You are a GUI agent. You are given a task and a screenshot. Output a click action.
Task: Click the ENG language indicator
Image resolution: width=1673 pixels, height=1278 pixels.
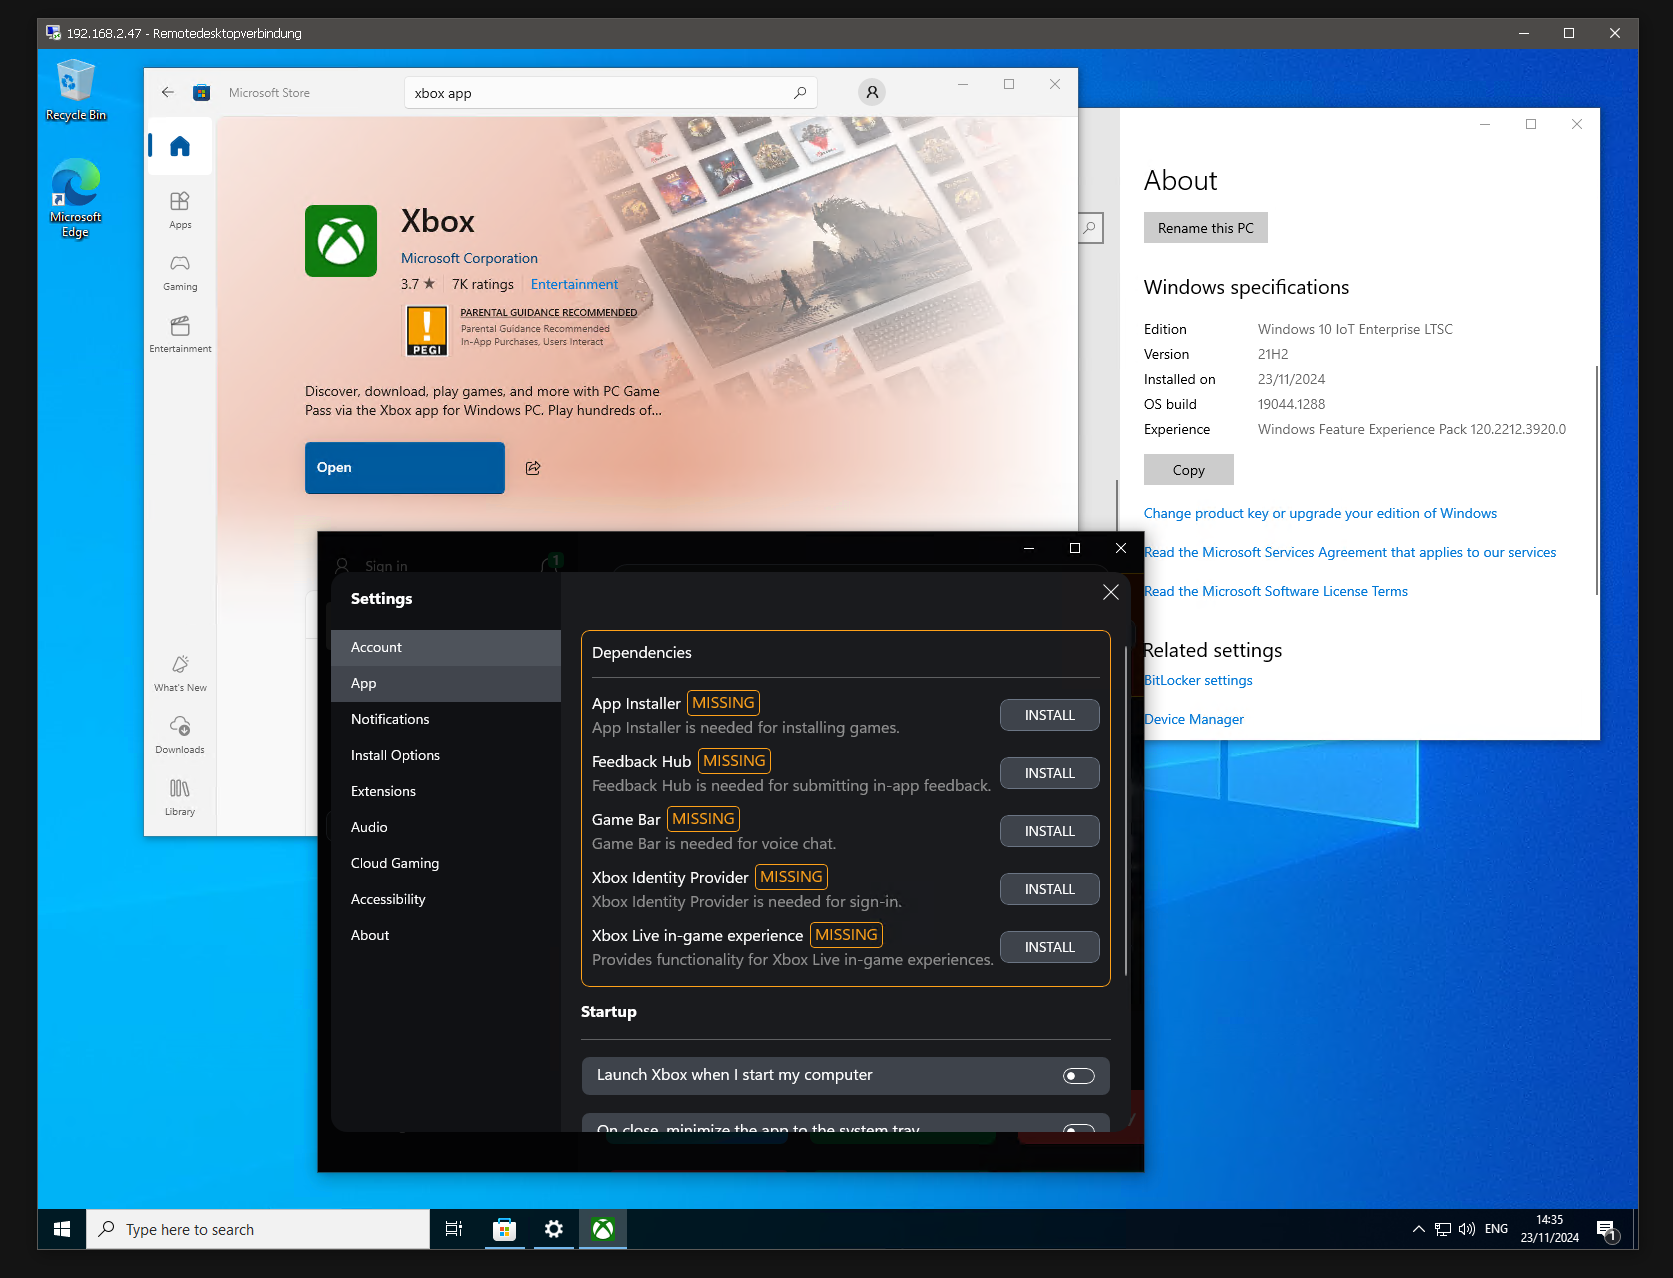(x=1496, y=1229)
